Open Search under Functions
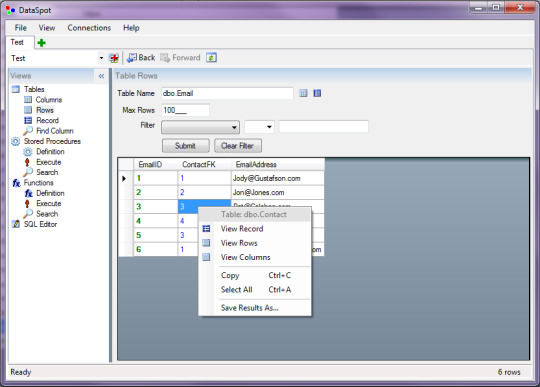 (x=47, y=214)
